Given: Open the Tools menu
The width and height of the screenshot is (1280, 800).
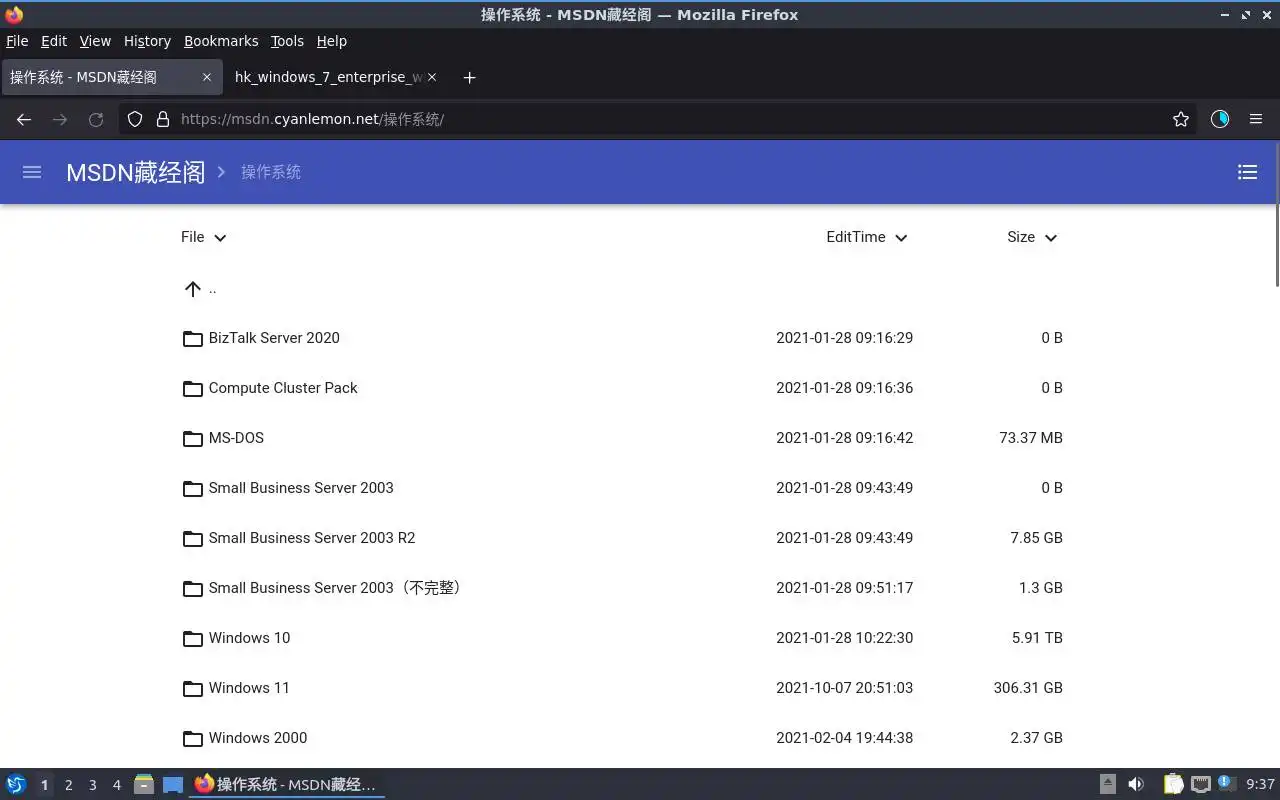Looking at the screenshot, I should pyautogui.click(x=287, y=41).
